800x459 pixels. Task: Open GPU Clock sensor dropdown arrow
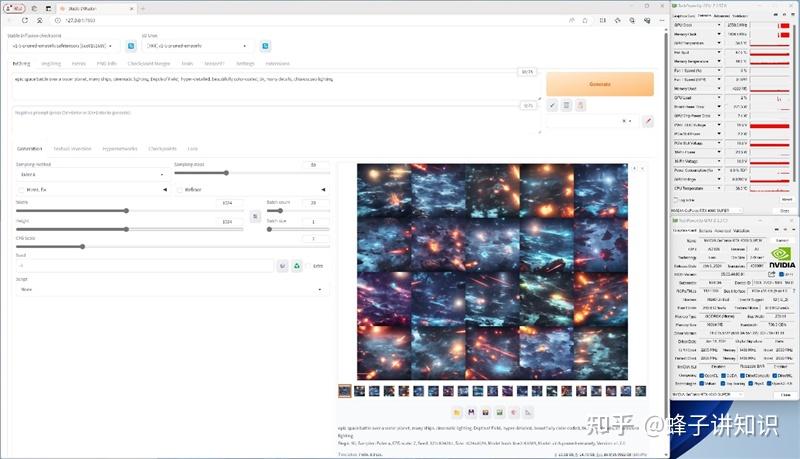(719, 25)
